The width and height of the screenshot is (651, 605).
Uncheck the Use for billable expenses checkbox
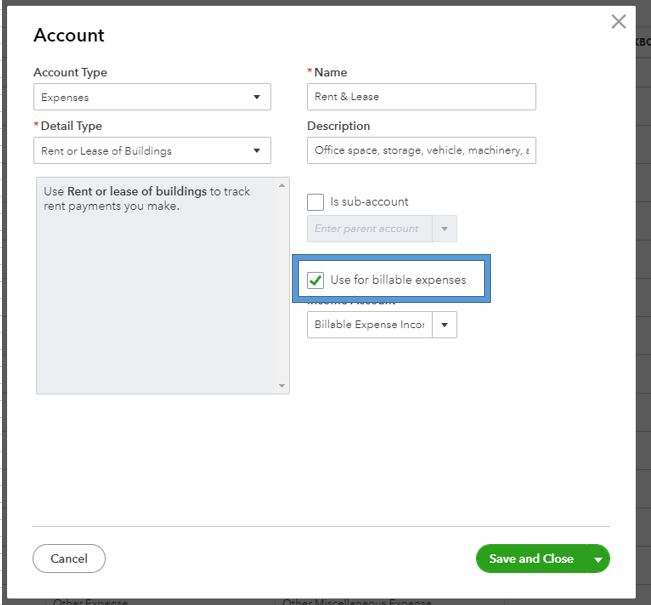pyautogui.click(x=316, y=280)
